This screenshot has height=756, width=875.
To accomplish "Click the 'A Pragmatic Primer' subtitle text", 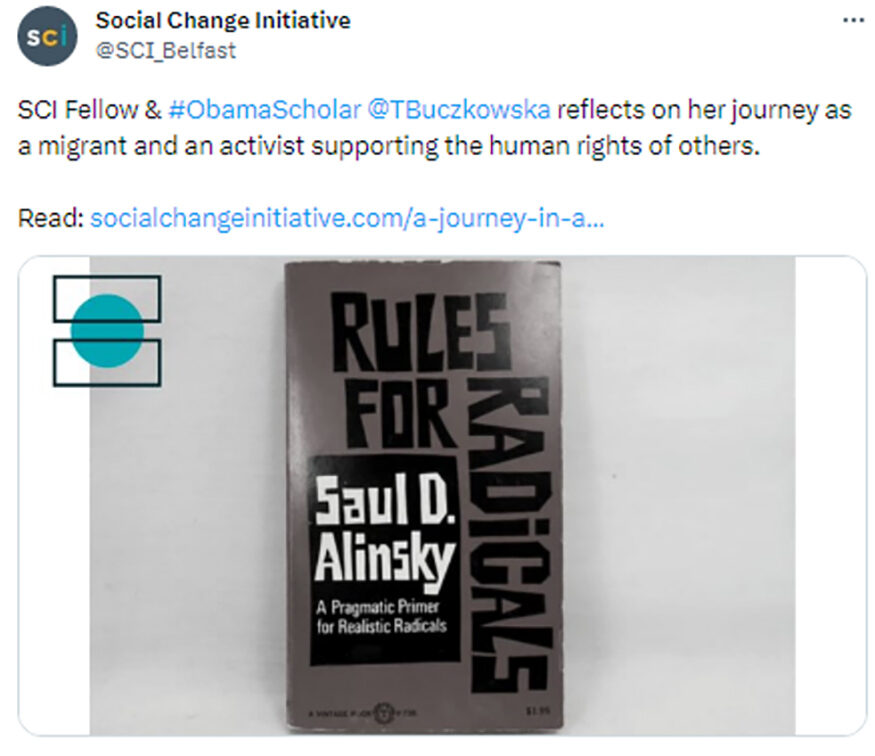I will click(x=381, y=616).
